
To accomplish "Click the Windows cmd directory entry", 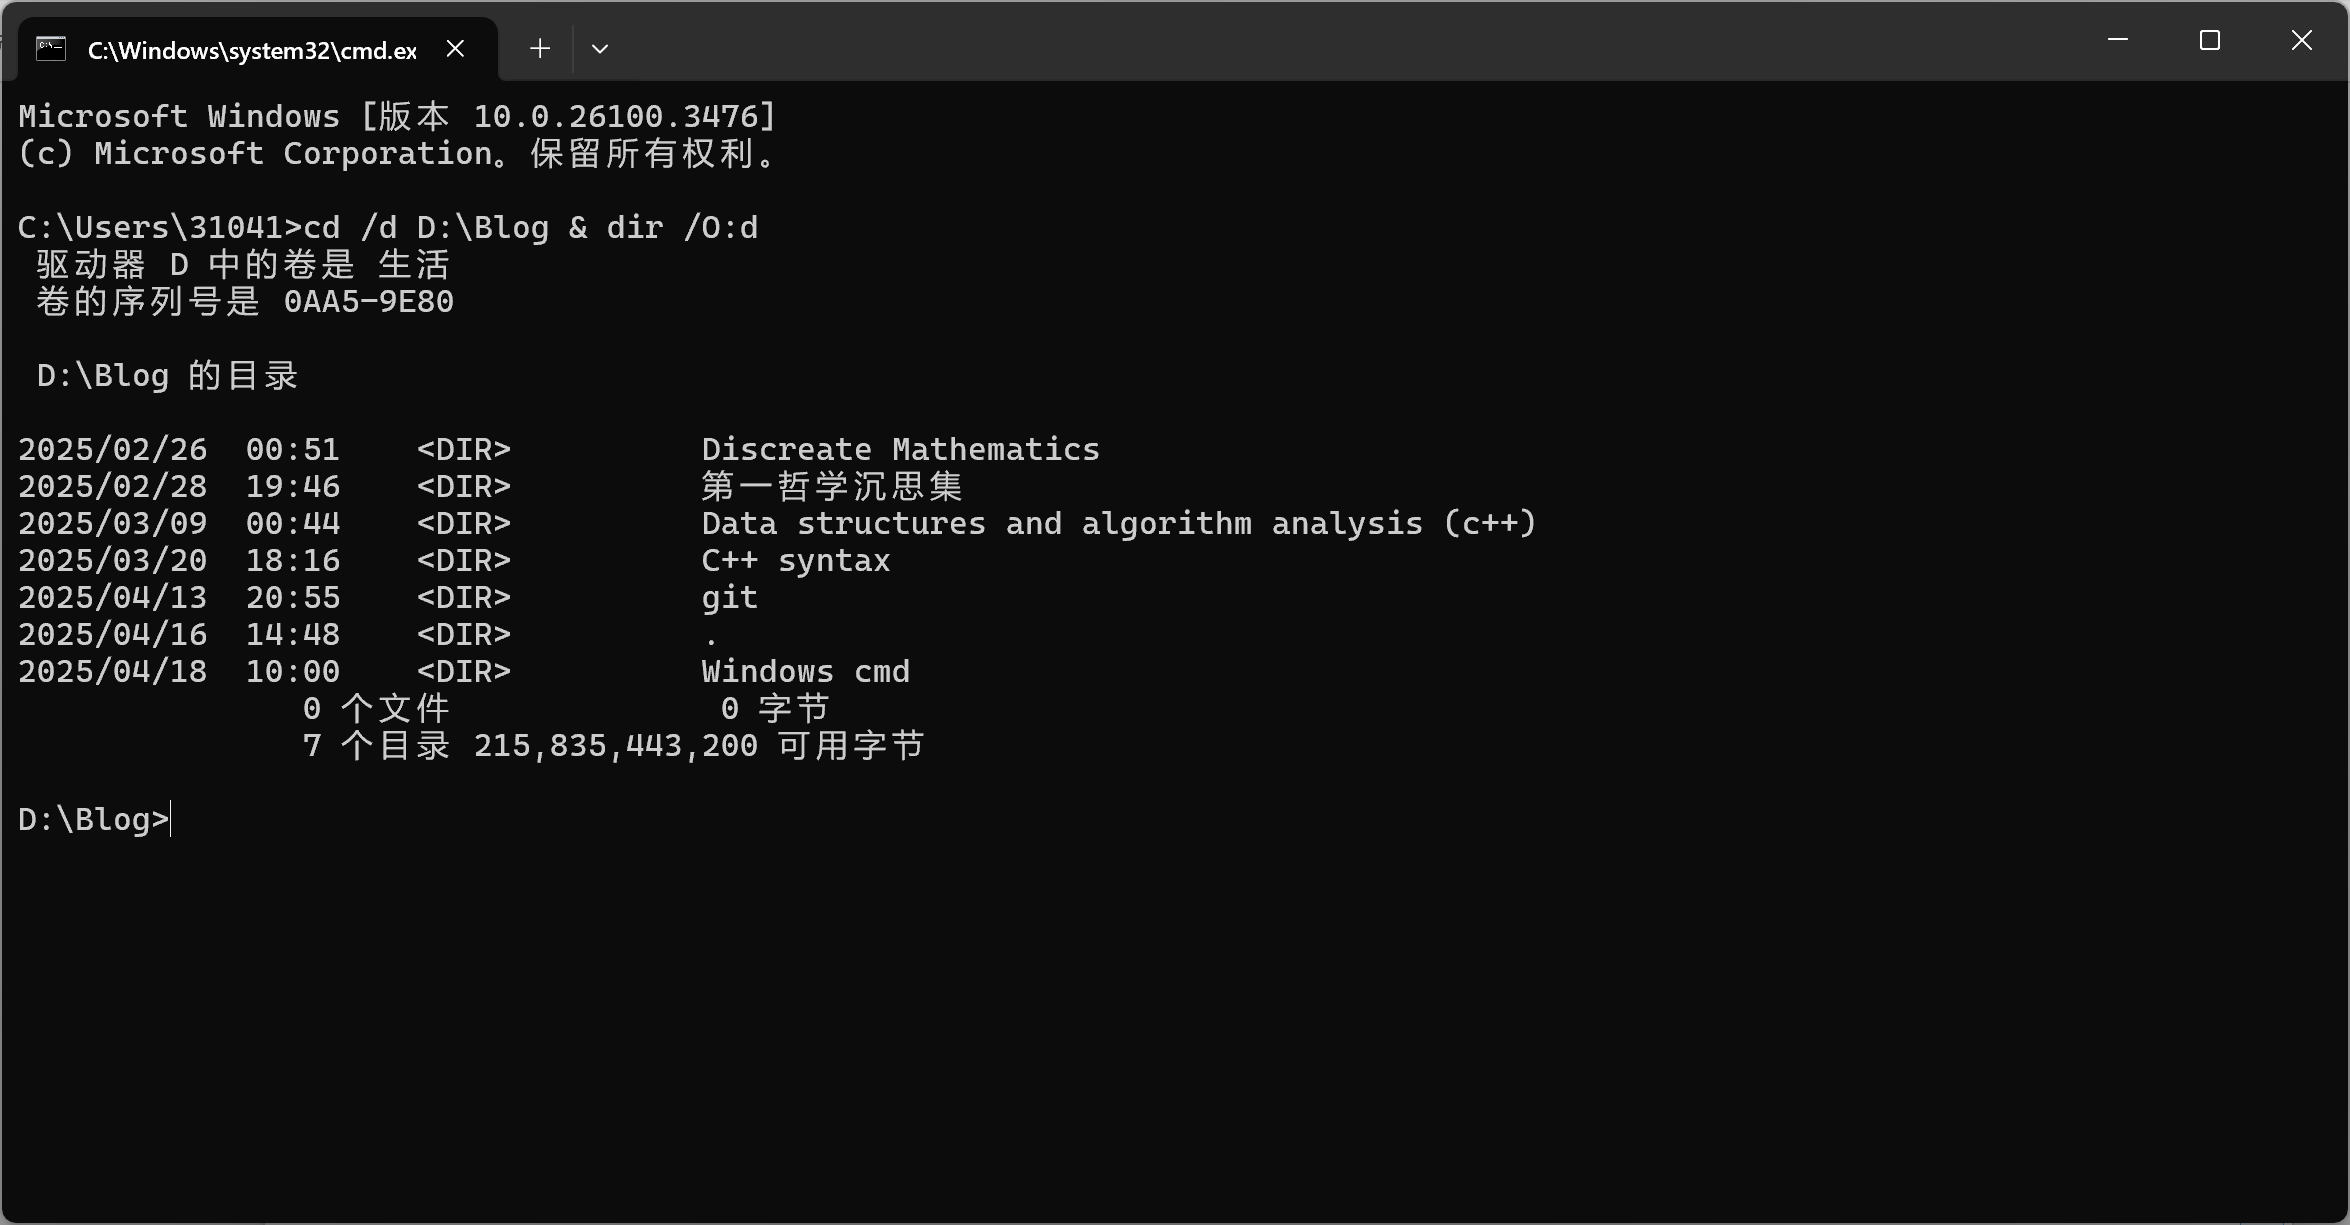I will coord(806,672).
